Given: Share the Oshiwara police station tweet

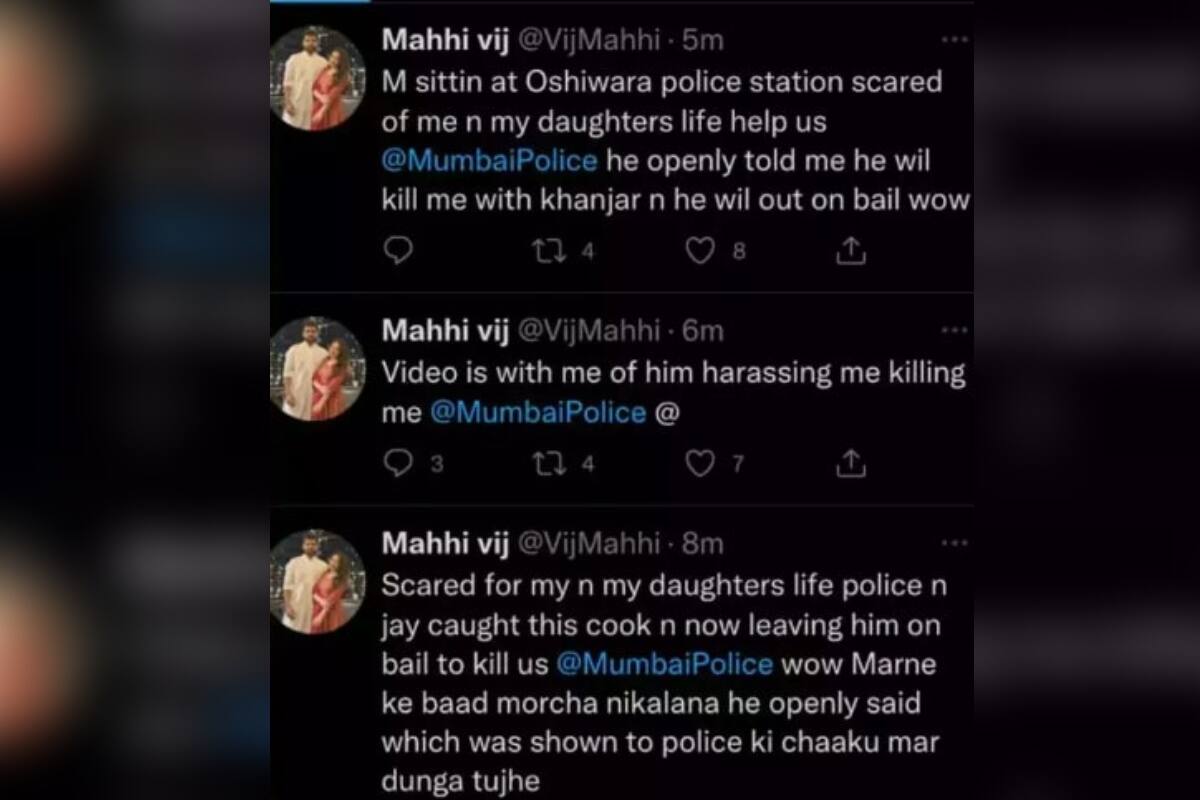Looking at the screenshot, I should 850,251.
